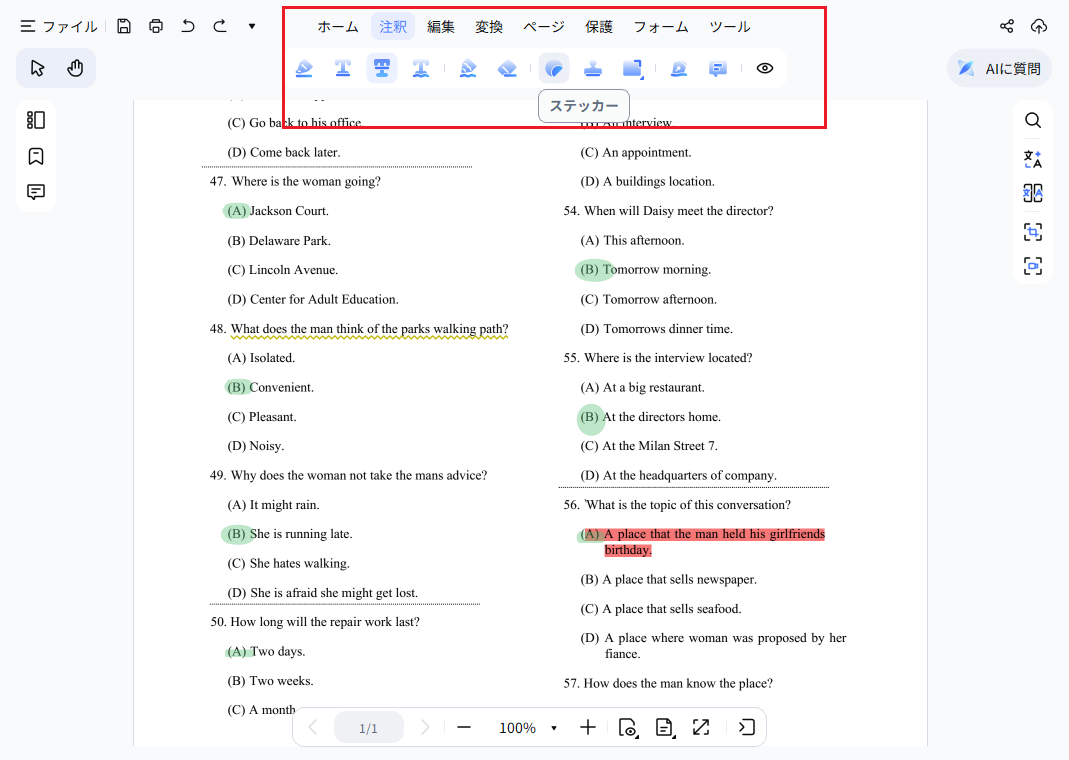Open the page thumbnails panel
Viewport: 1069px width, 760px height.
coord(36,120)
